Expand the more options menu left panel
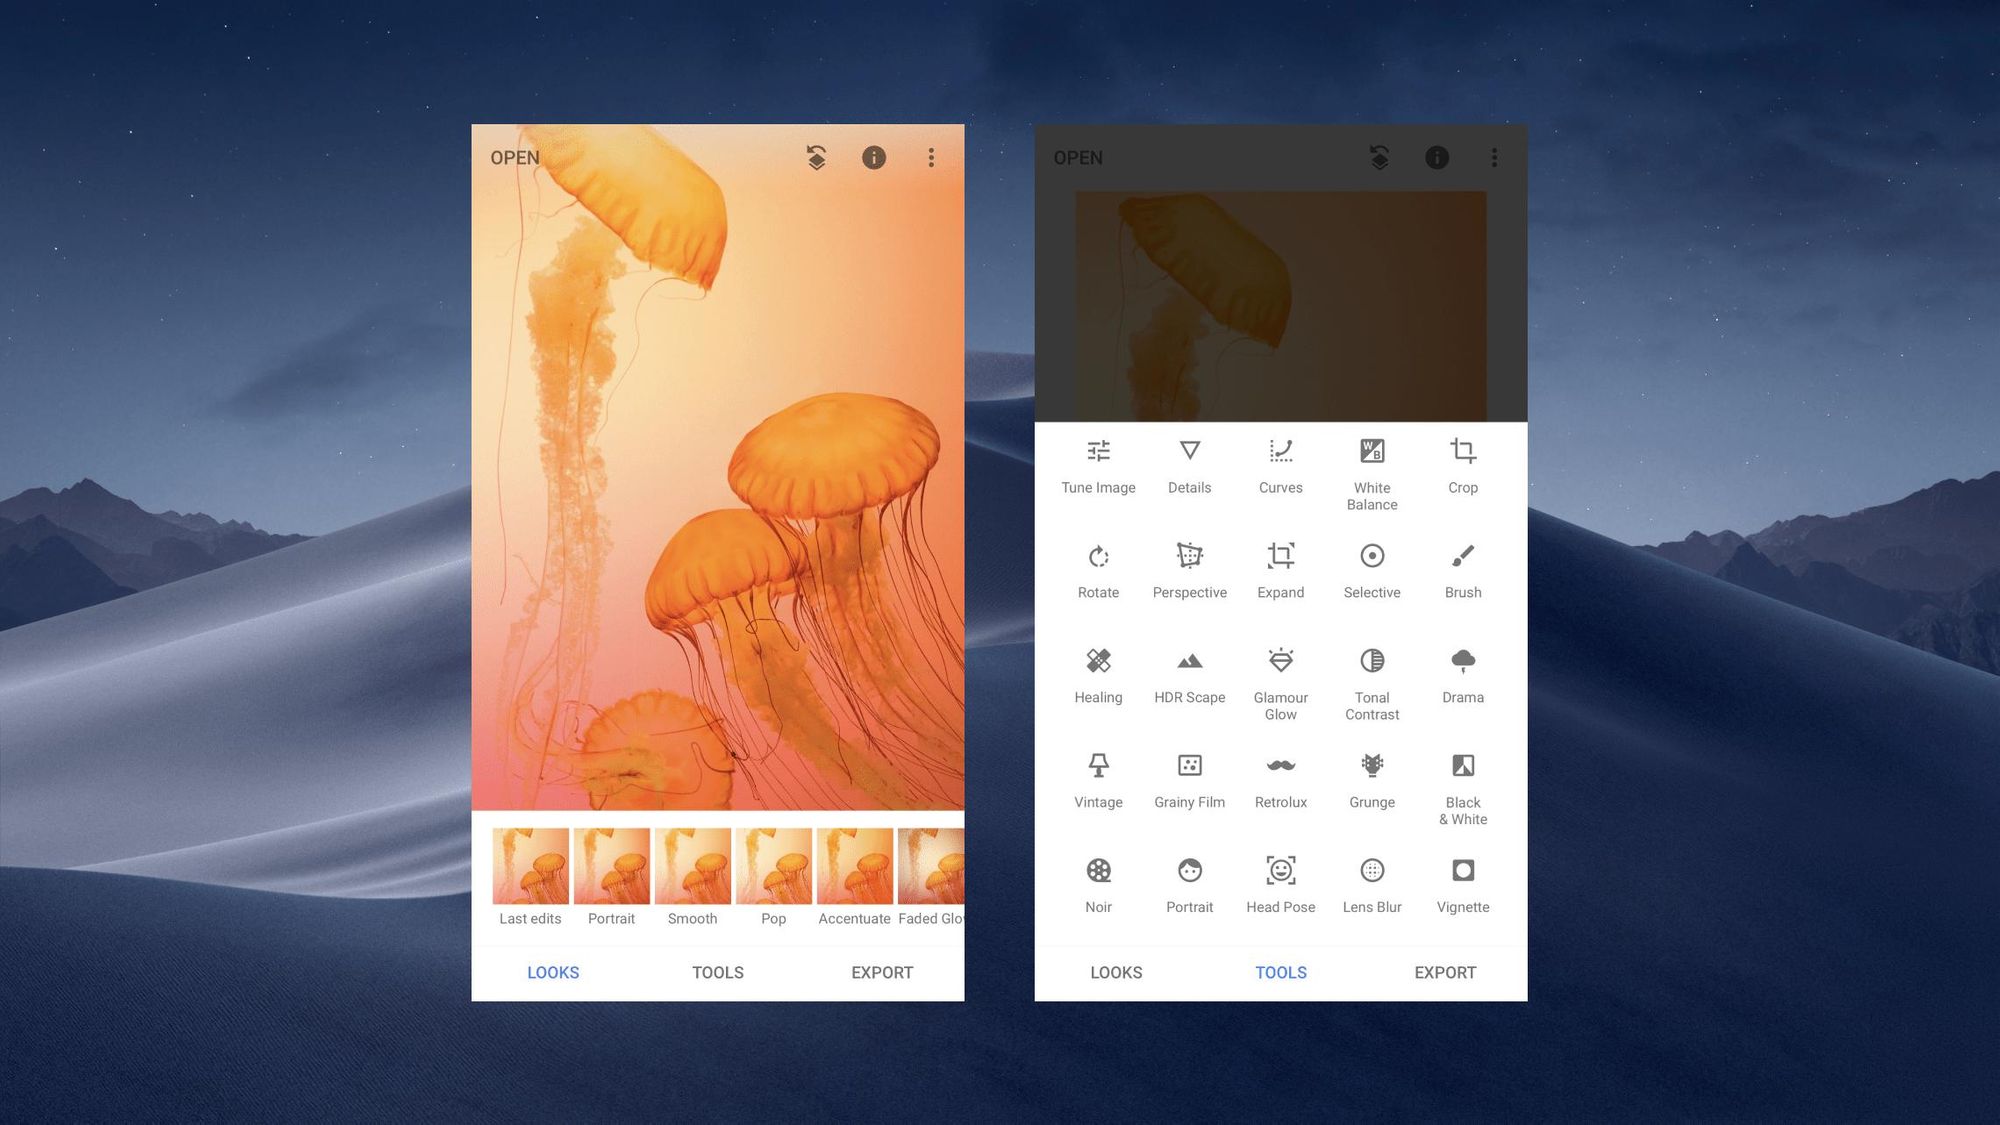Image resolution: width=2000 pixels, height=1125 pixels. click(x=931, y=155)
